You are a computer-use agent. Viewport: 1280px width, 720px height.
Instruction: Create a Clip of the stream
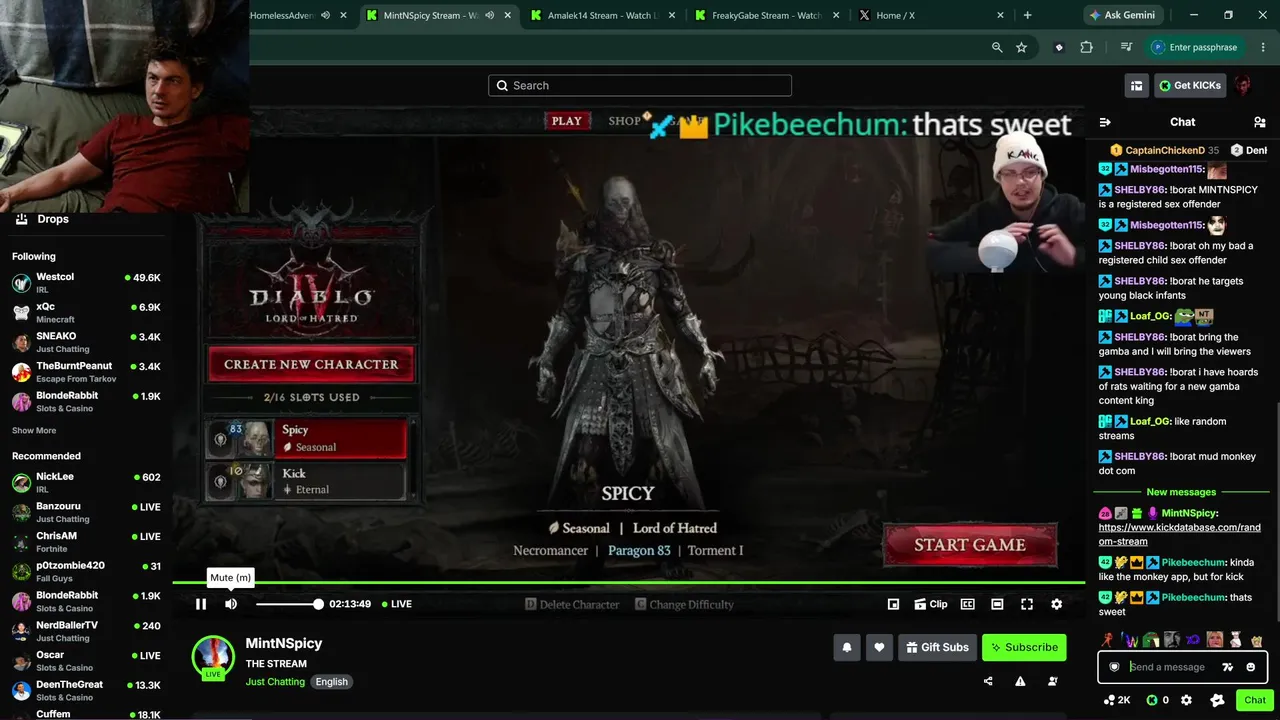[x=931, y=604]
